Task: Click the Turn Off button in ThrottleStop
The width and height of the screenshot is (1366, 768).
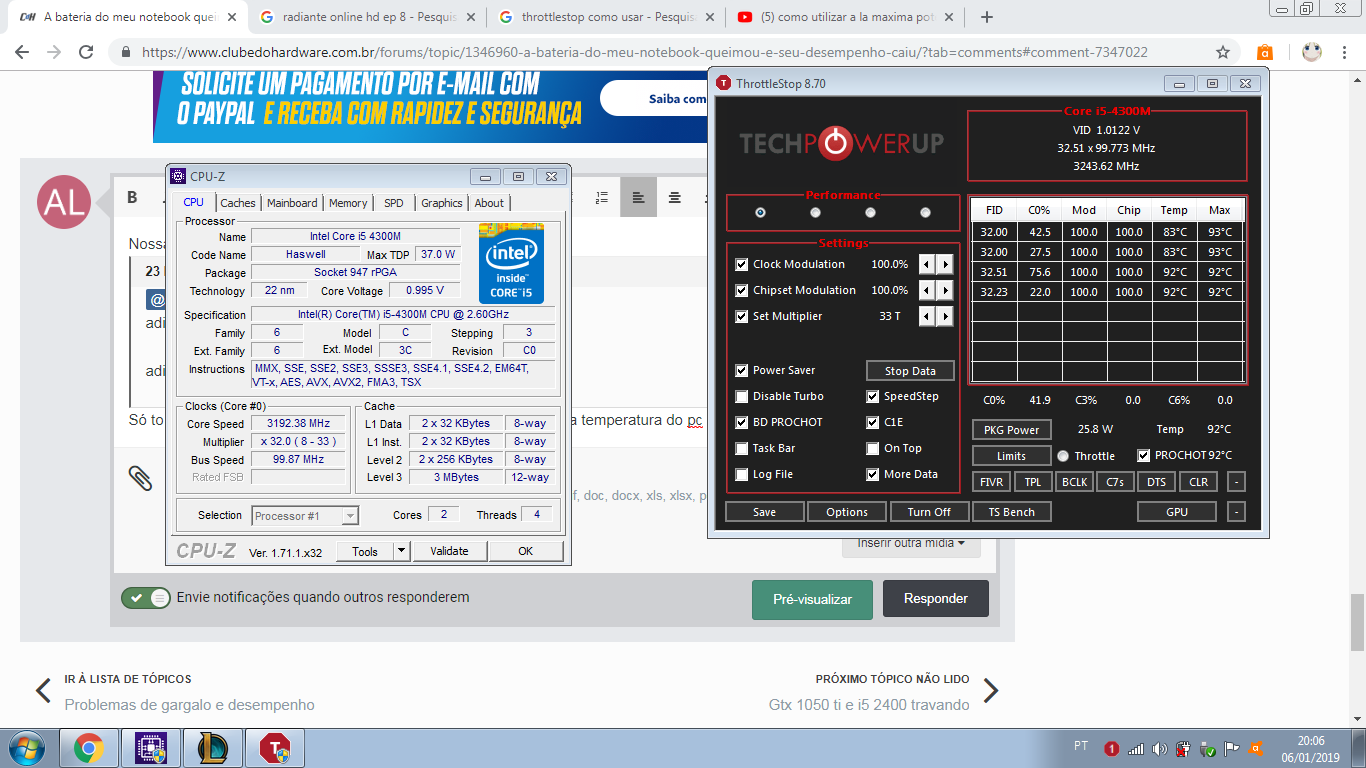Action: coord(929,512)
